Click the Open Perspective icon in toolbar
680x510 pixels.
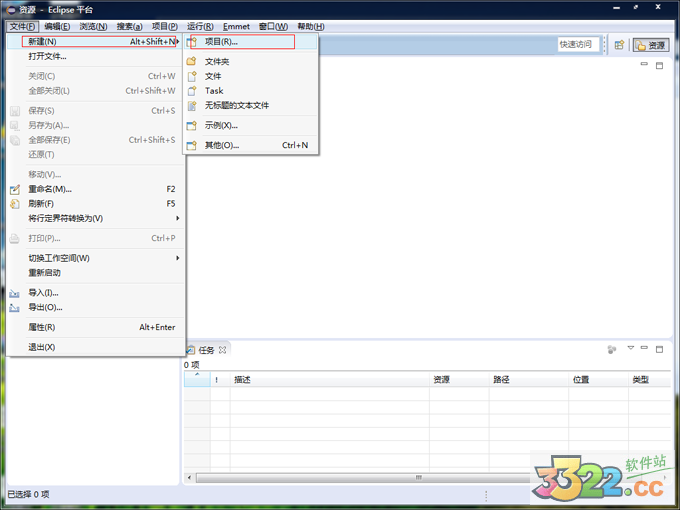tap(619, 45)
